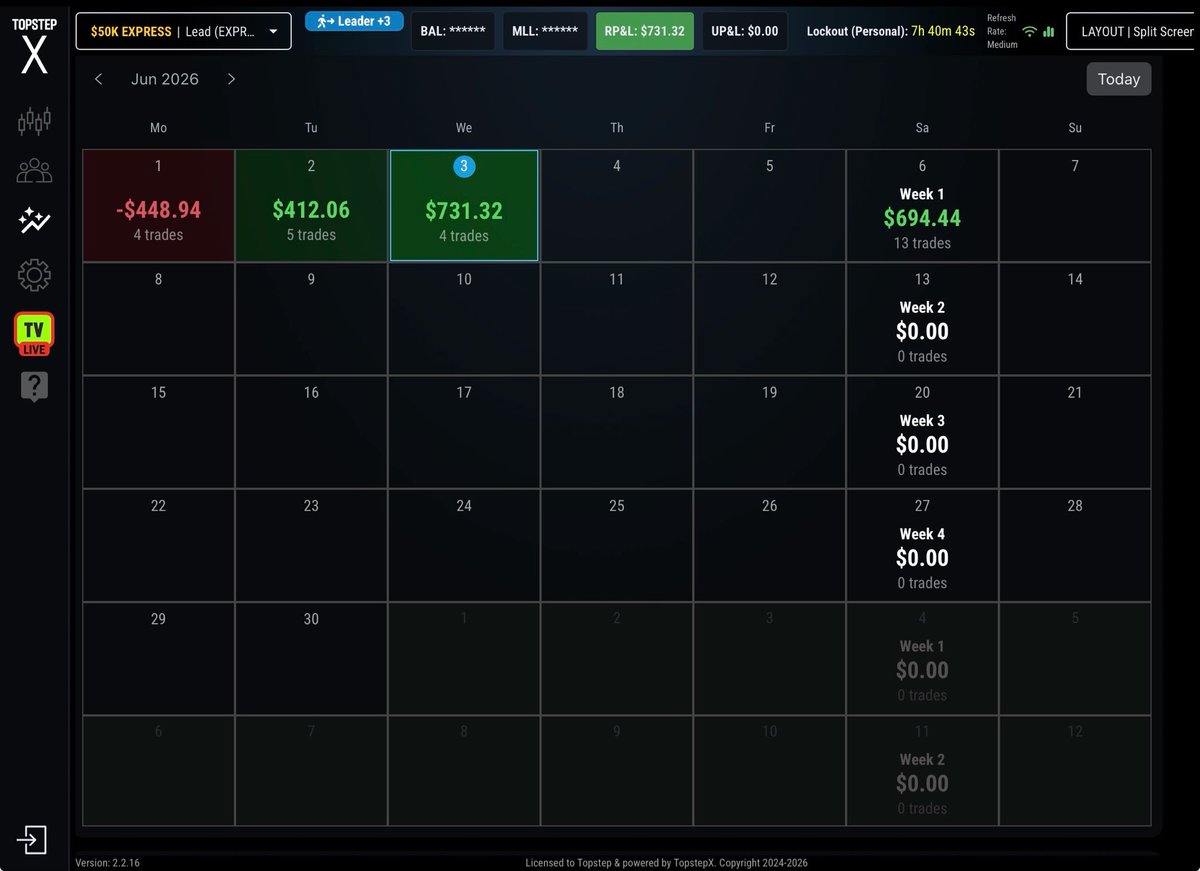Select Week 2 summary on day 13
This screenshot has width=1200, height=871.
pos(922,319)
